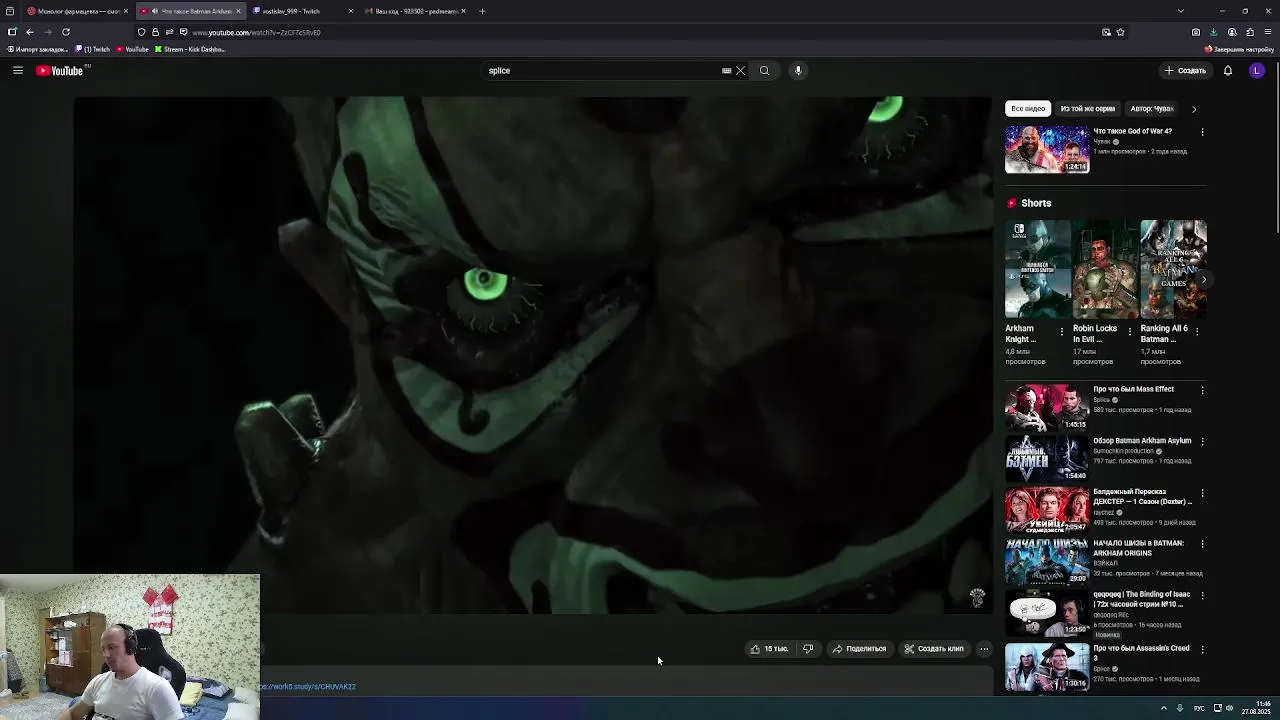The height and width of the screenshot is (720, 1280).
Task: Open options for Балдежный Пересказ ДЕКСТЕР
Action: click(x=1202, y=493)
